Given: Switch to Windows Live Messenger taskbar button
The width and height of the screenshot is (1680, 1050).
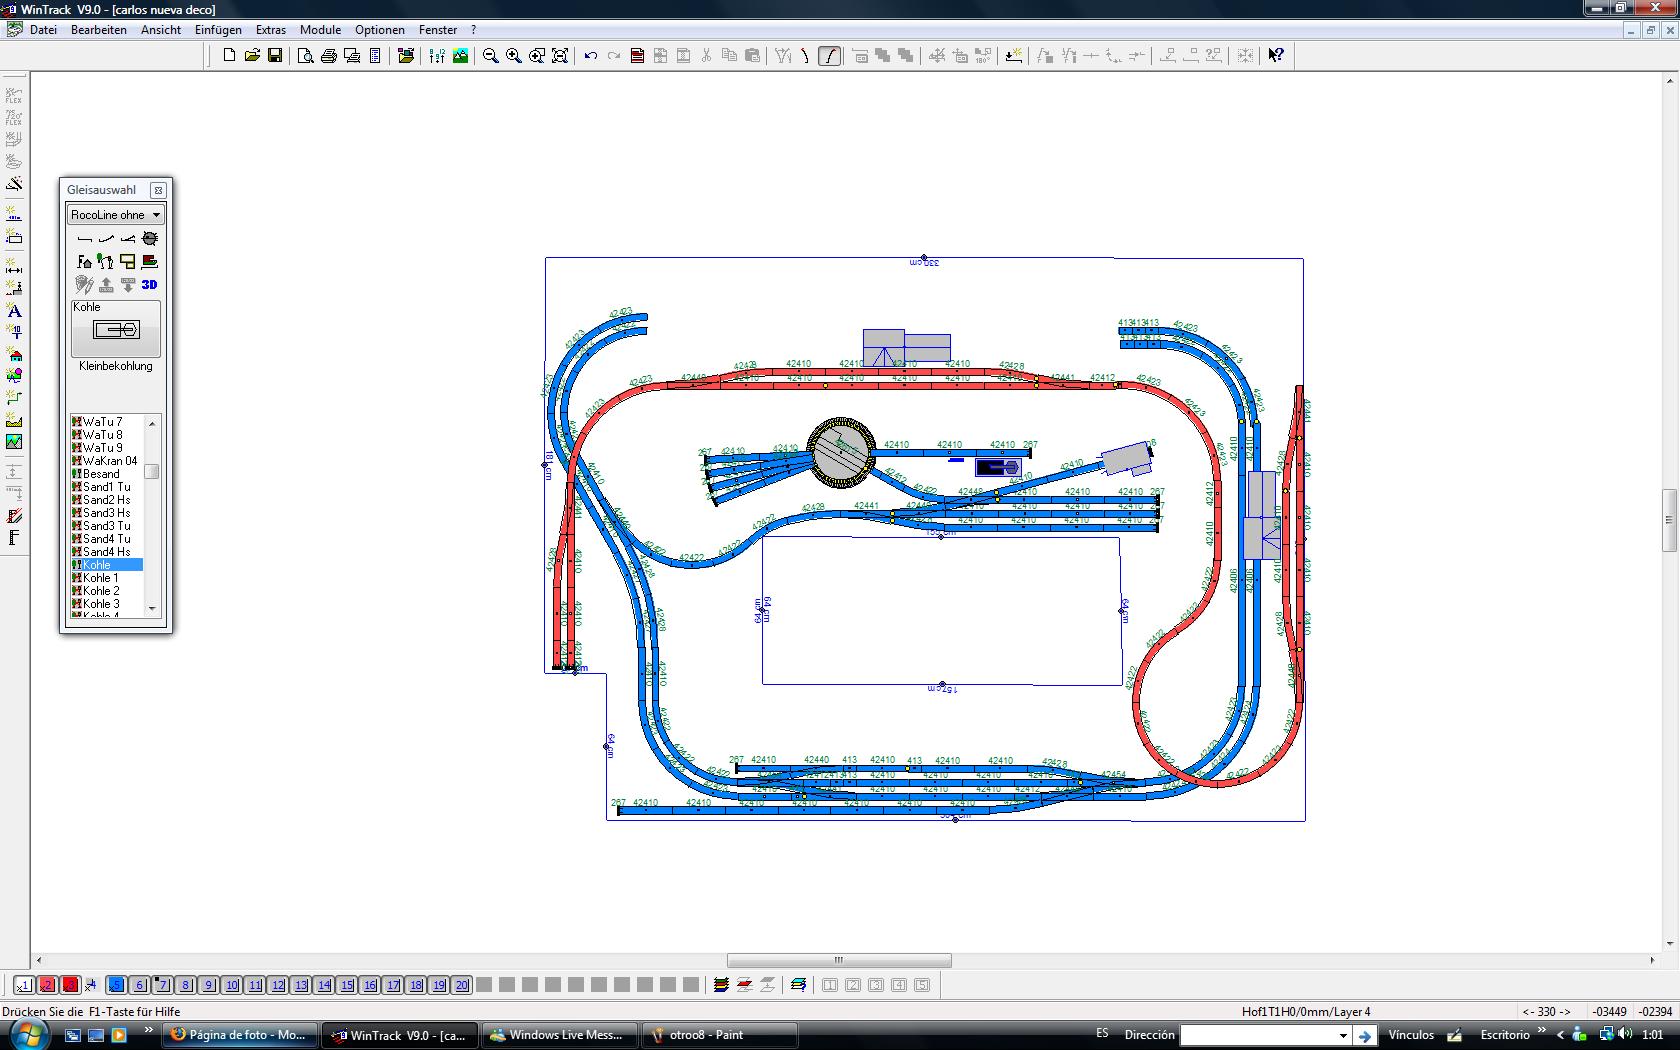Looking at the screenshot, I should click(560, 1035).
